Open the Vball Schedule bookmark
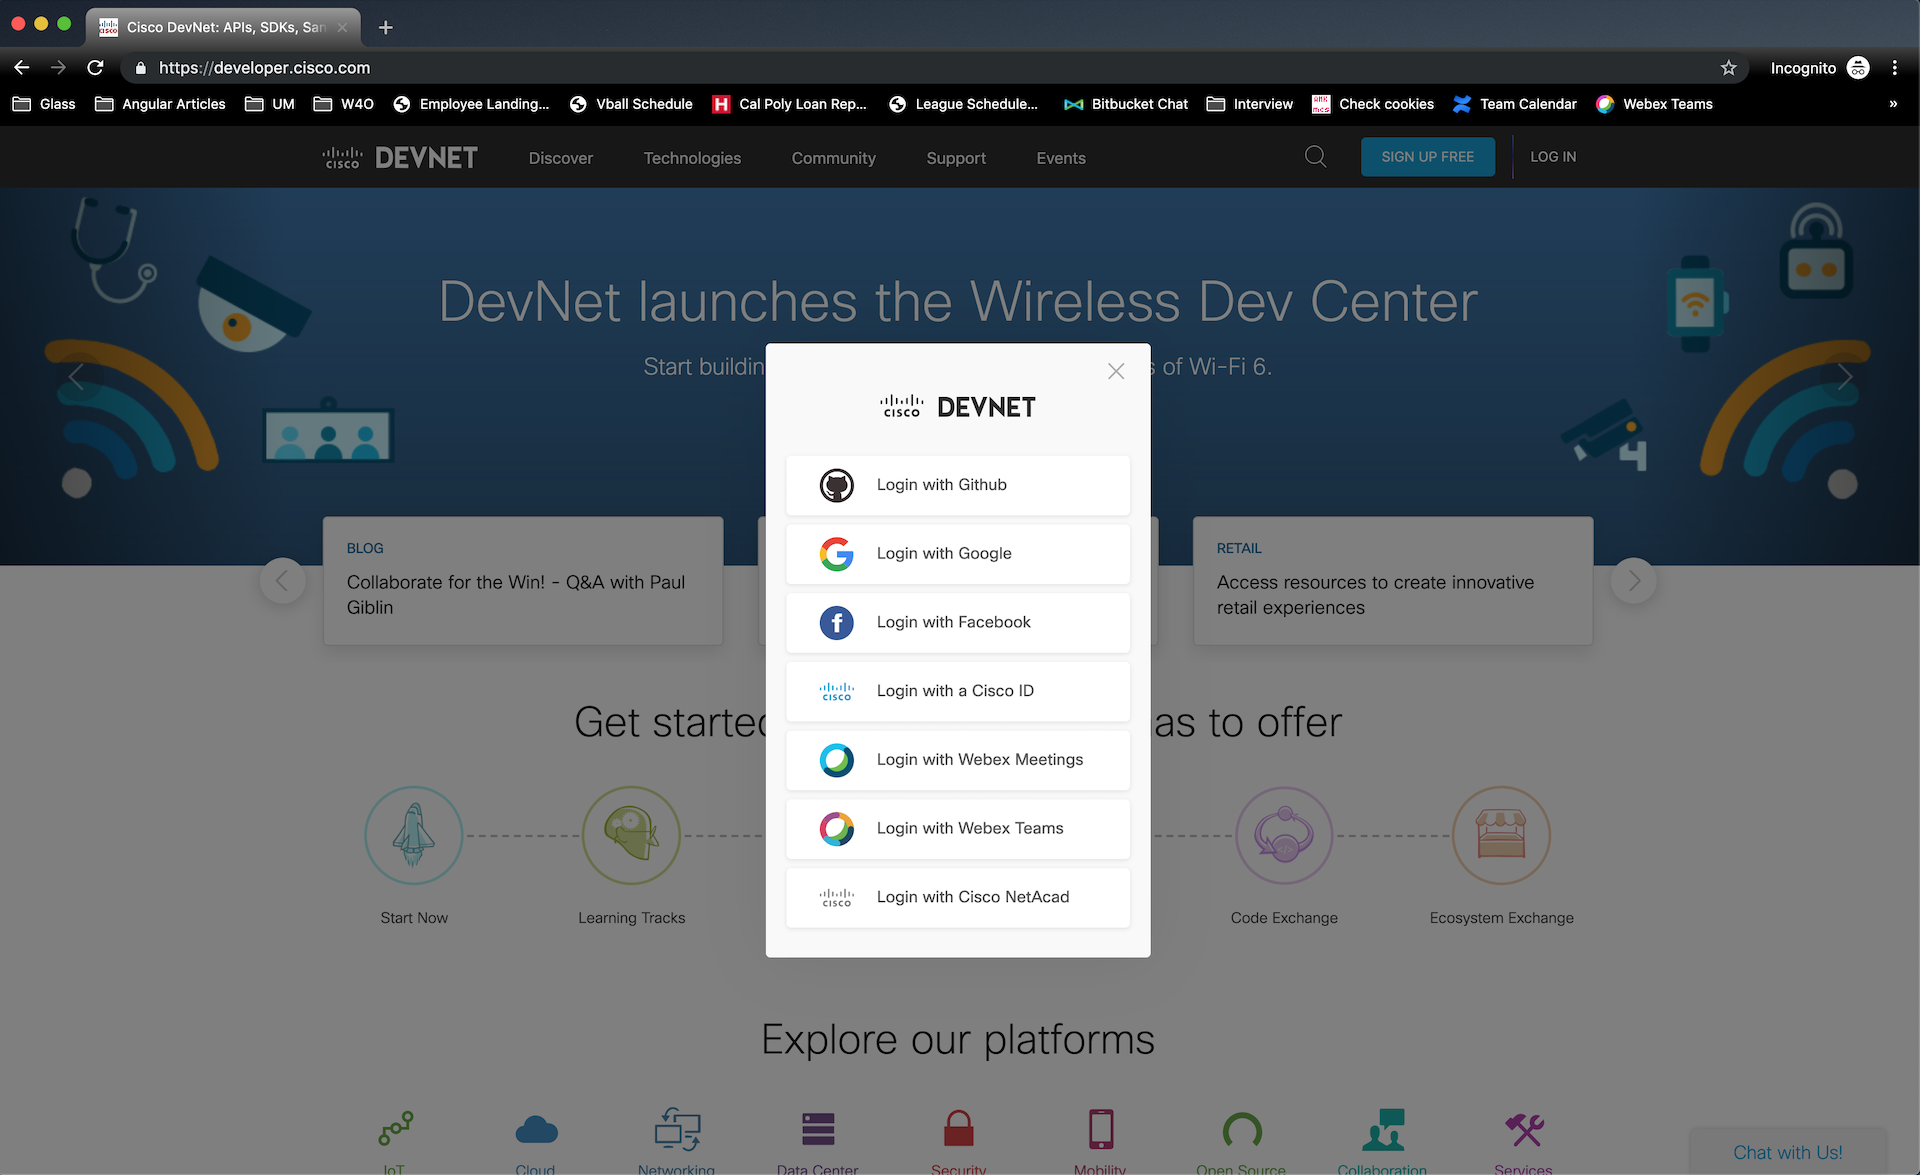The image size is (1920, 1175). [631, 104]
